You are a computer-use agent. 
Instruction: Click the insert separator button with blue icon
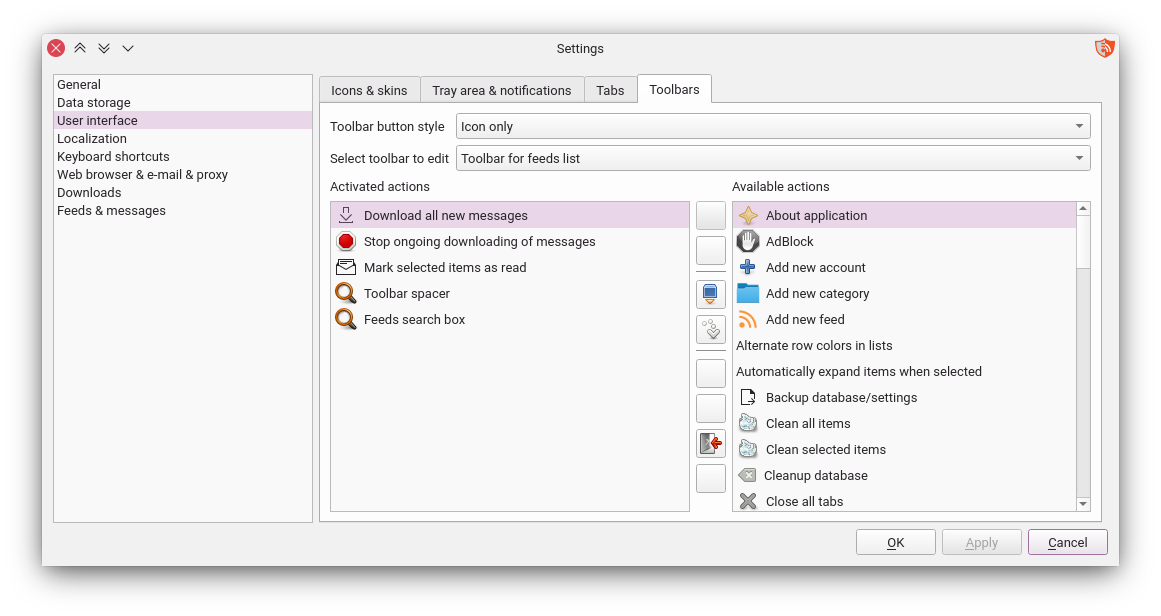pyautogui.click(x=711, y=294)
